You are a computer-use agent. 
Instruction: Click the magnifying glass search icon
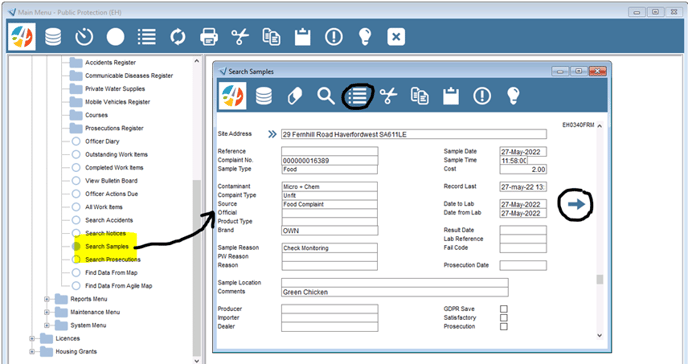[326, 96]
